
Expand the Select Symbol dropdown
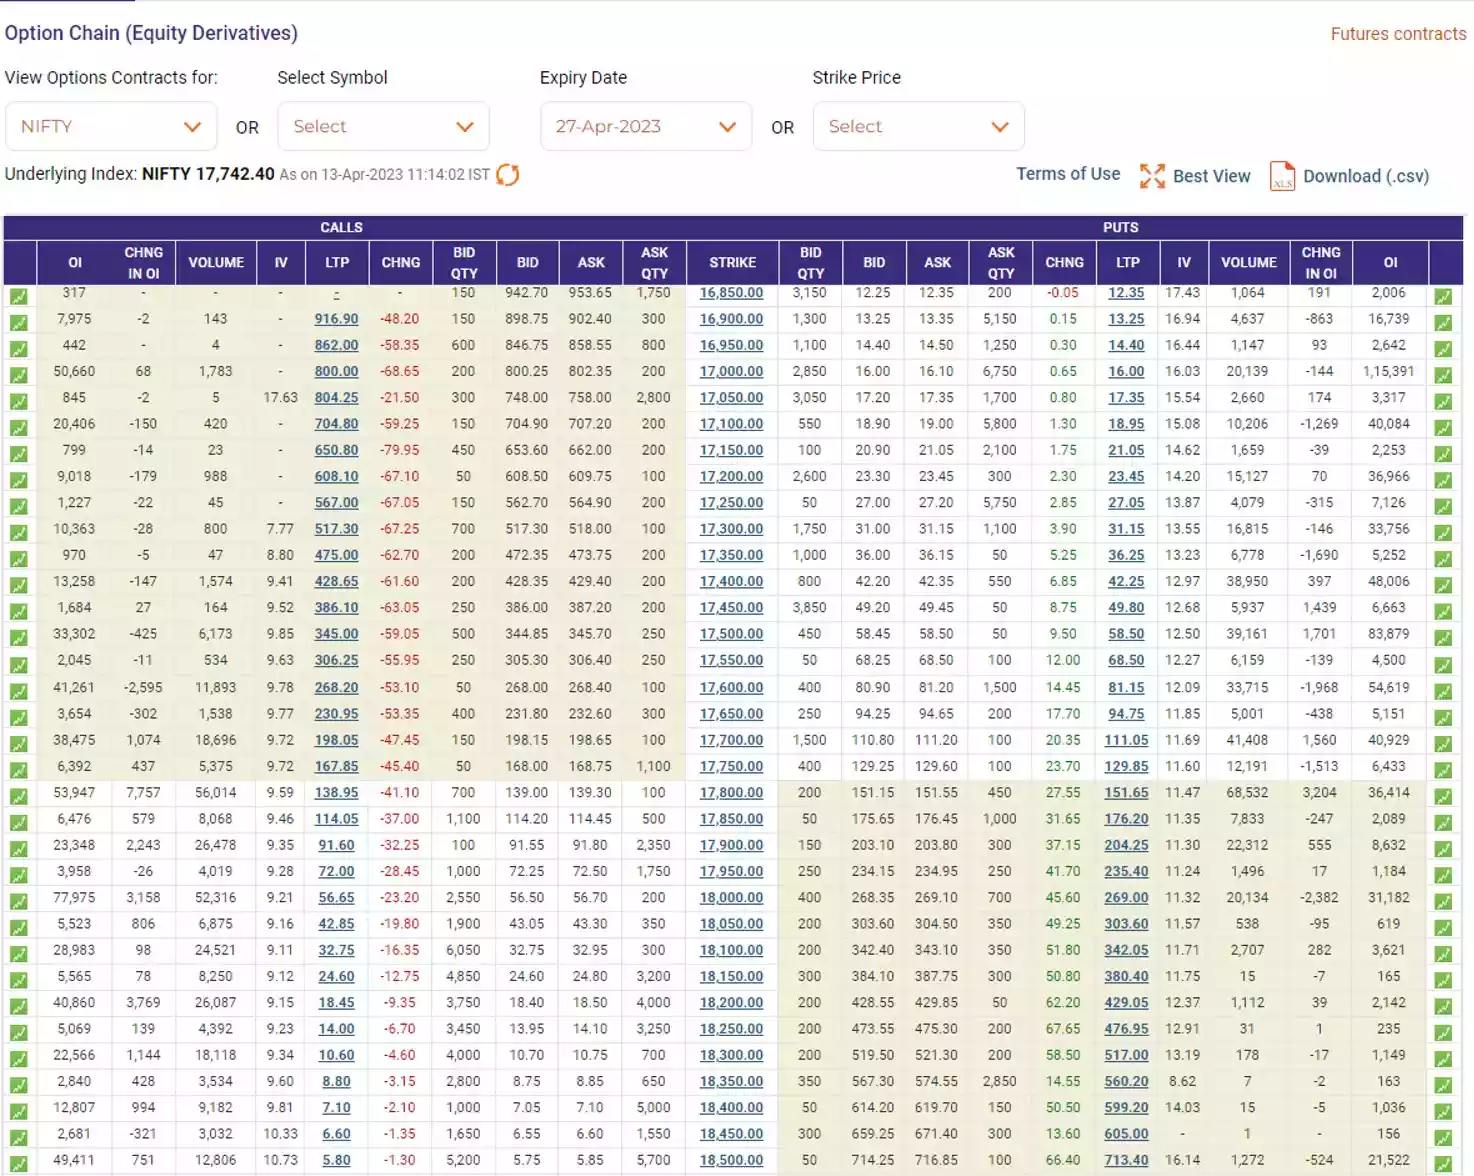pos(383,126)
